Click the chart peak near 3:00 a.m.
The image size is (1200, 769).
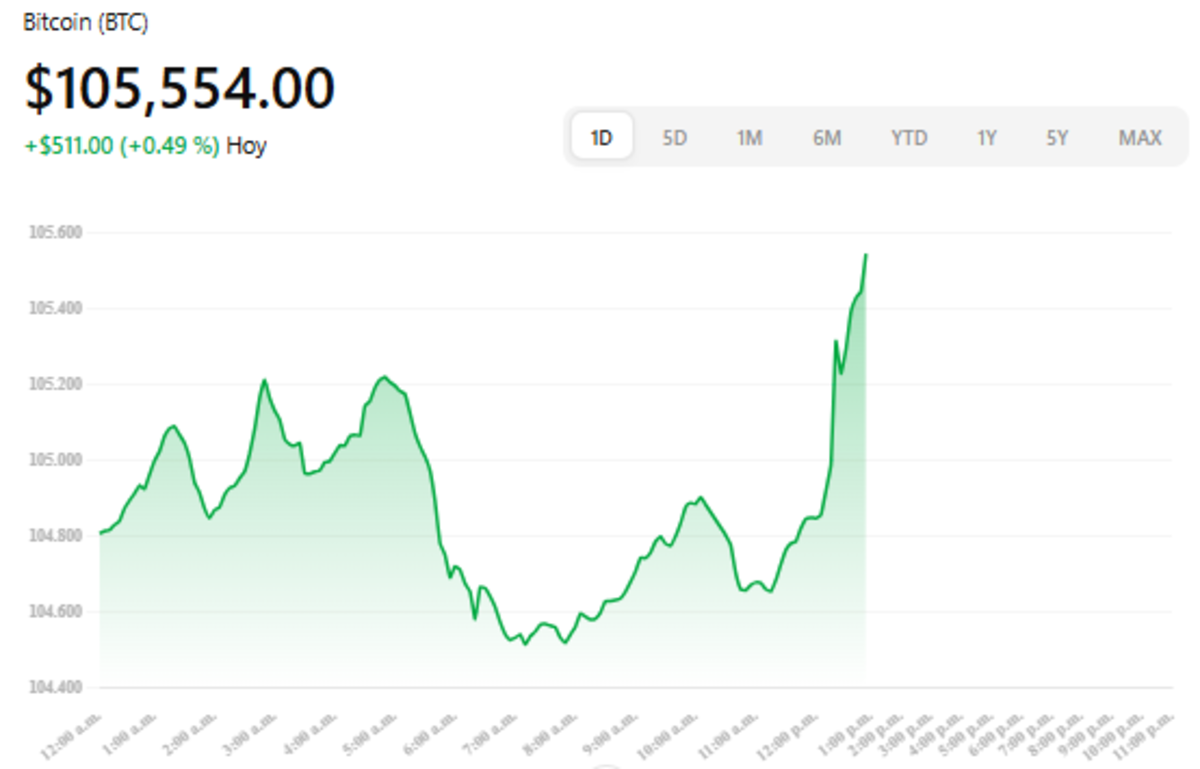[263, 381]
